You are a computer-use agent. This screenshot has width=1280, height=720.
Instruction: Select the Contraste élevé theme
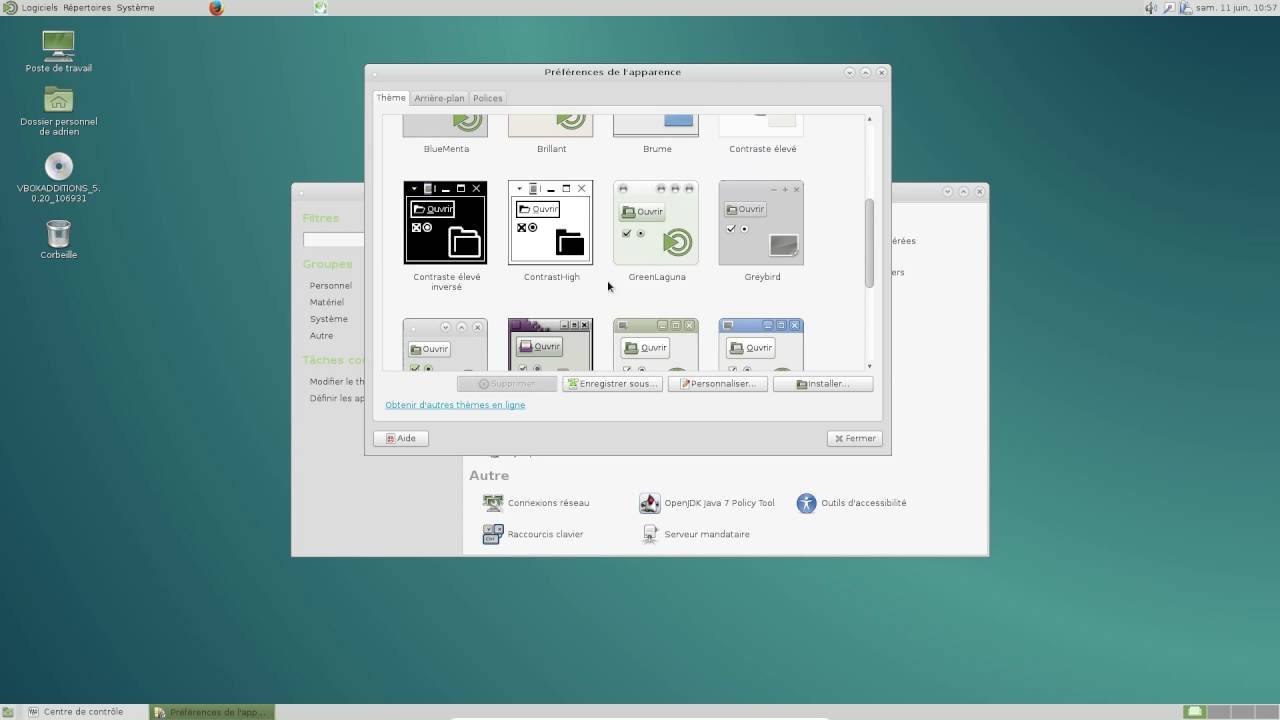coord(761,127)
